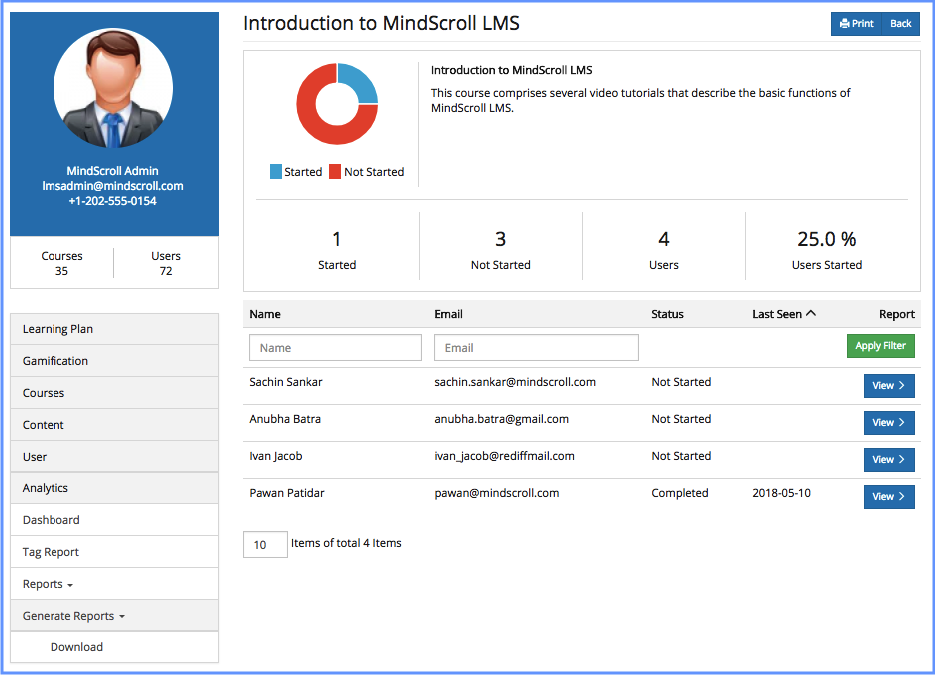
Task: Click the Courses 35 count in profile card
Action: (61, 263)
